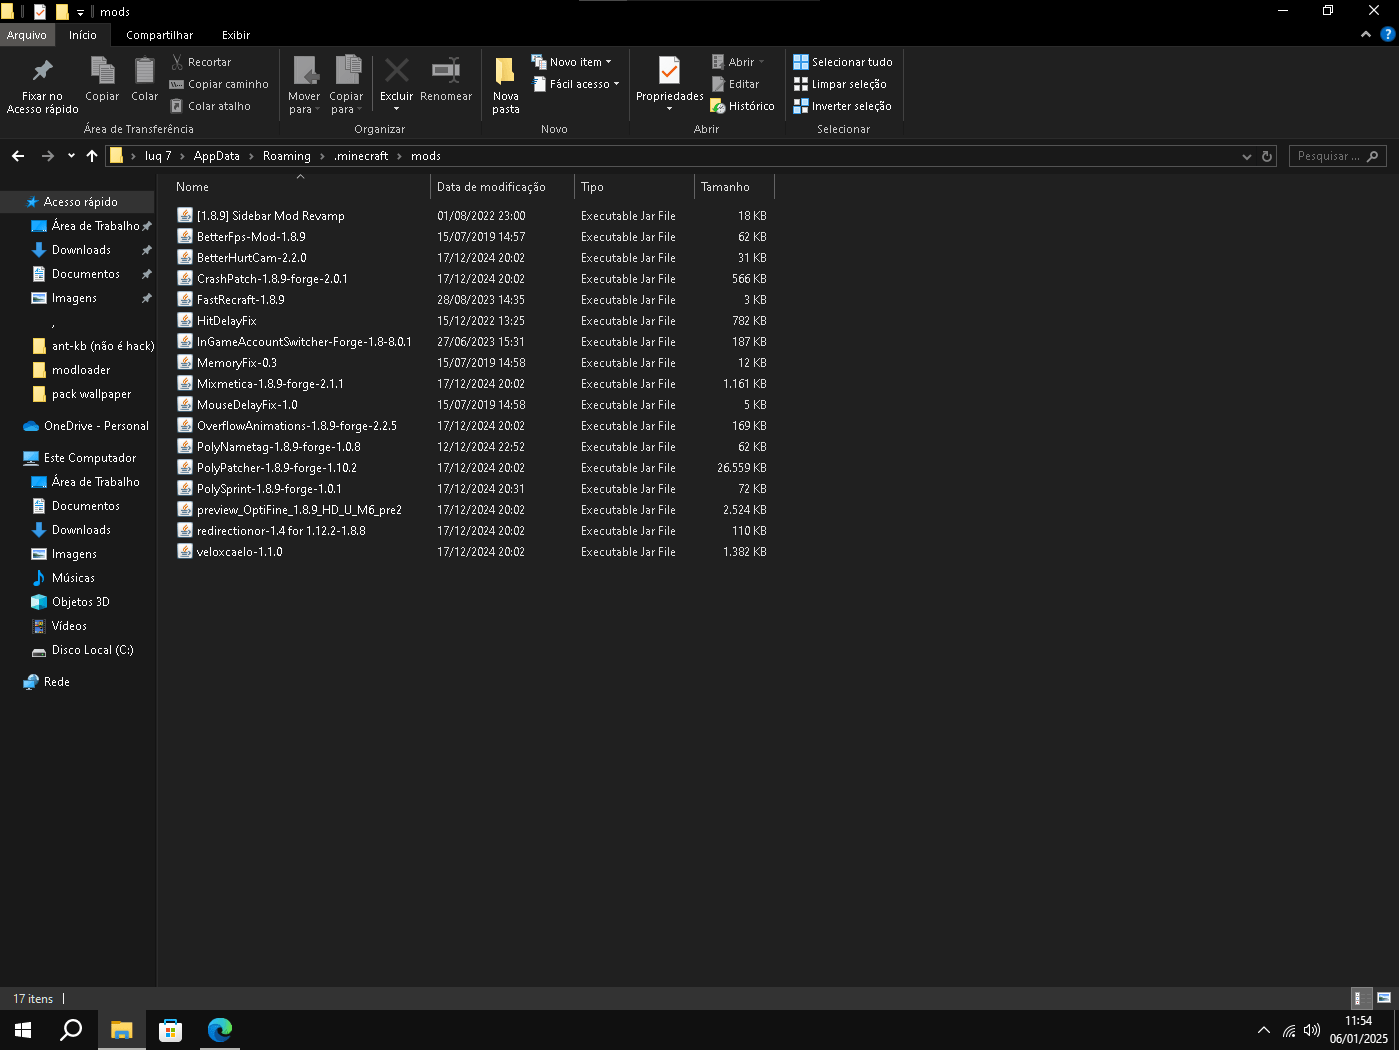This screenshot has width=1399, height=1050.
Task: Open Windows Start menu
Action: [23, 1029]
